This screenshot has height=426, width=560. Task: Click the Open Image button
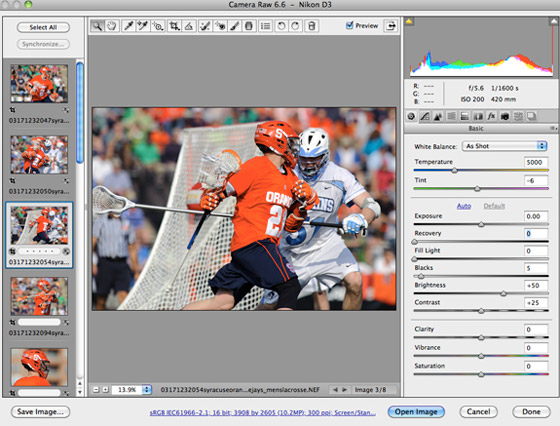pos(416,412)
